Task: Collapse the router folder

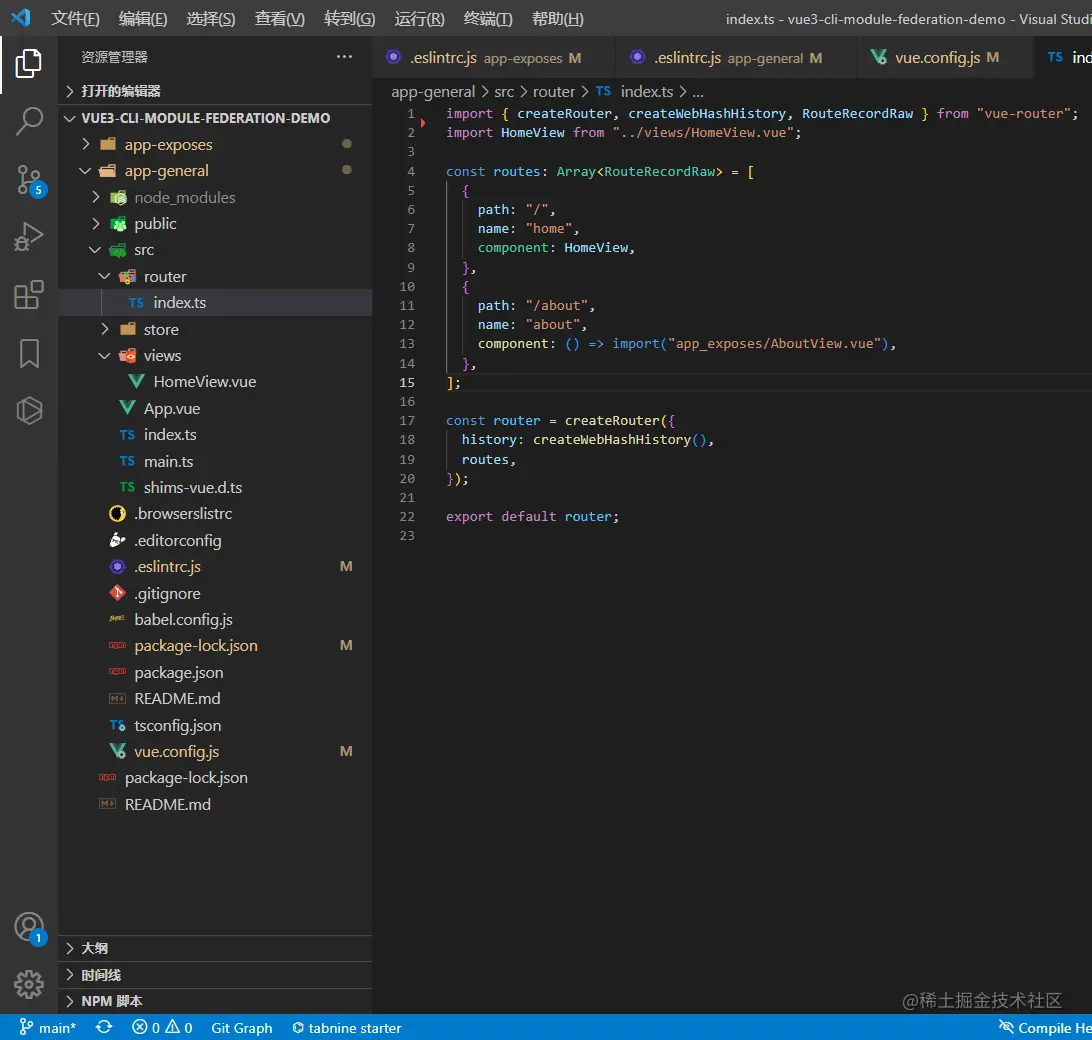Action: point(214,277)
